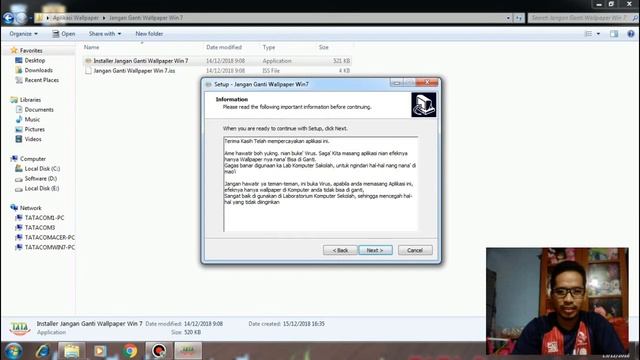The width and height of the screenshot is (640, 360).
Task: Open Documents library
Action: tap(39, 109)
